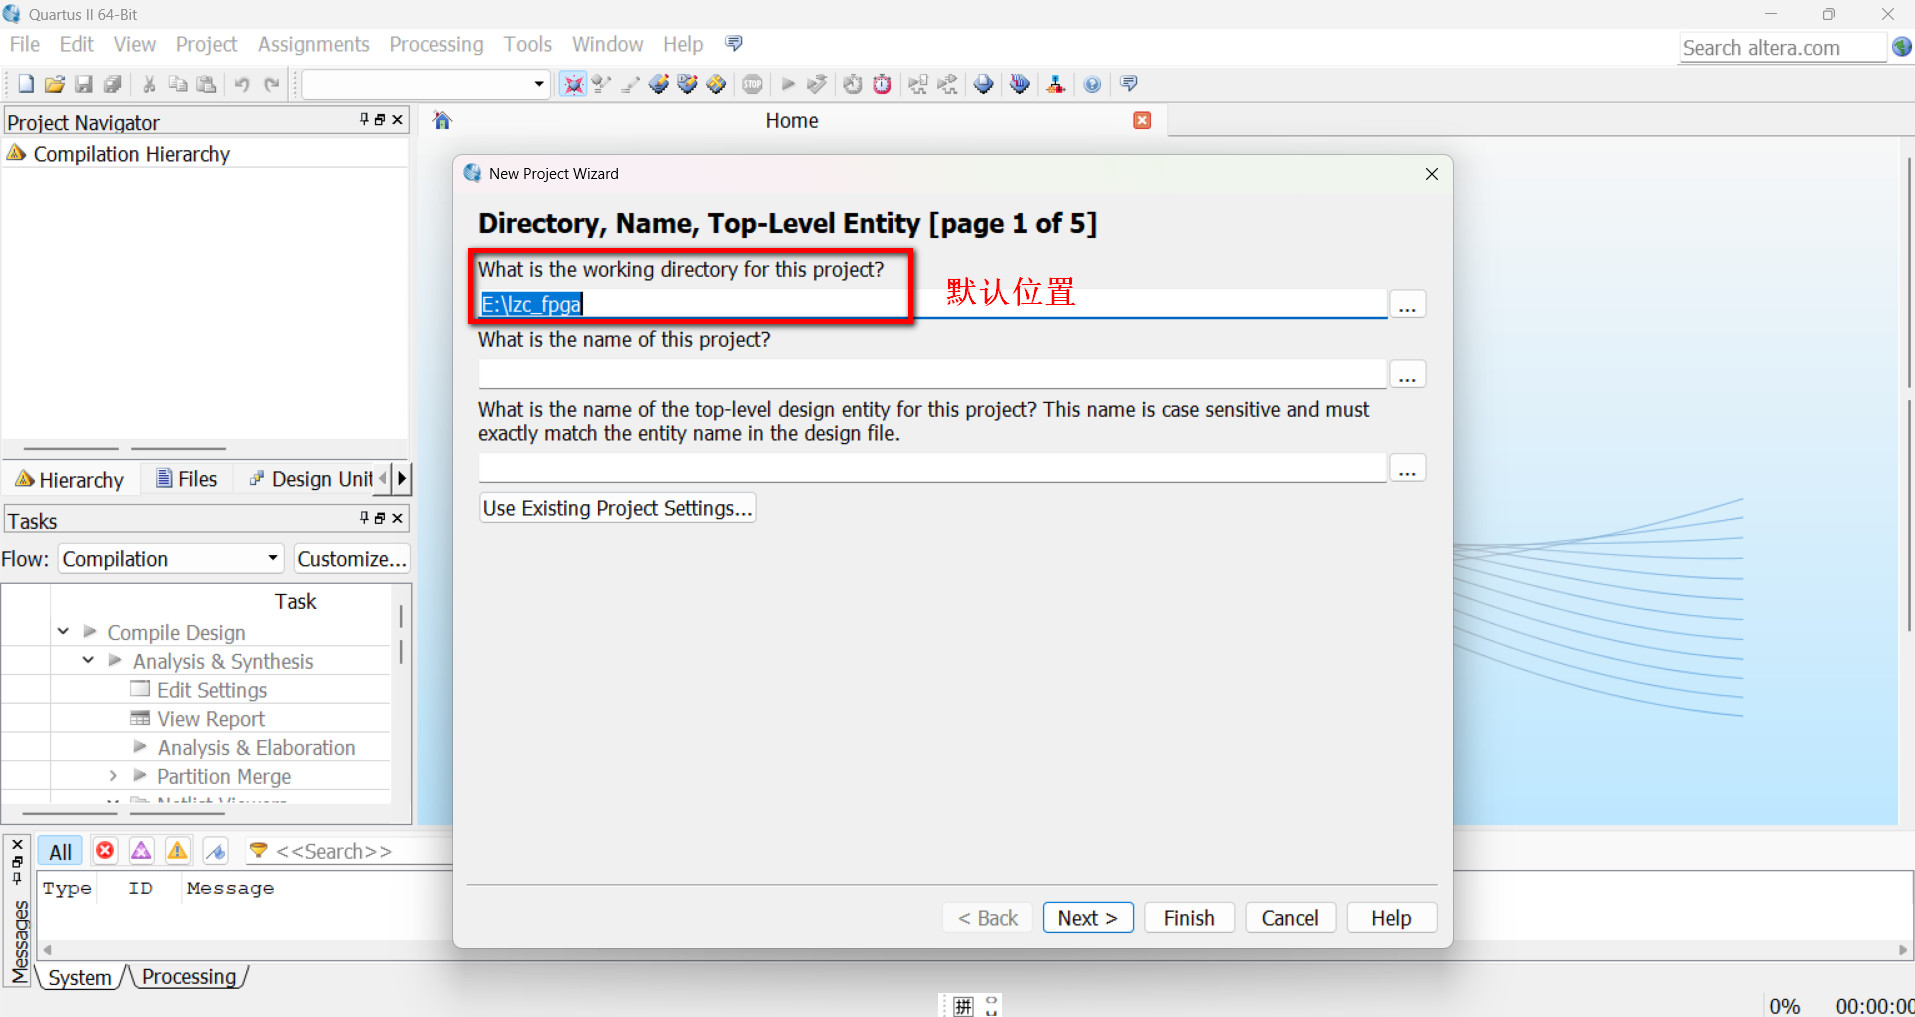Toggle the critical warning filter icon

pos(142,850)
